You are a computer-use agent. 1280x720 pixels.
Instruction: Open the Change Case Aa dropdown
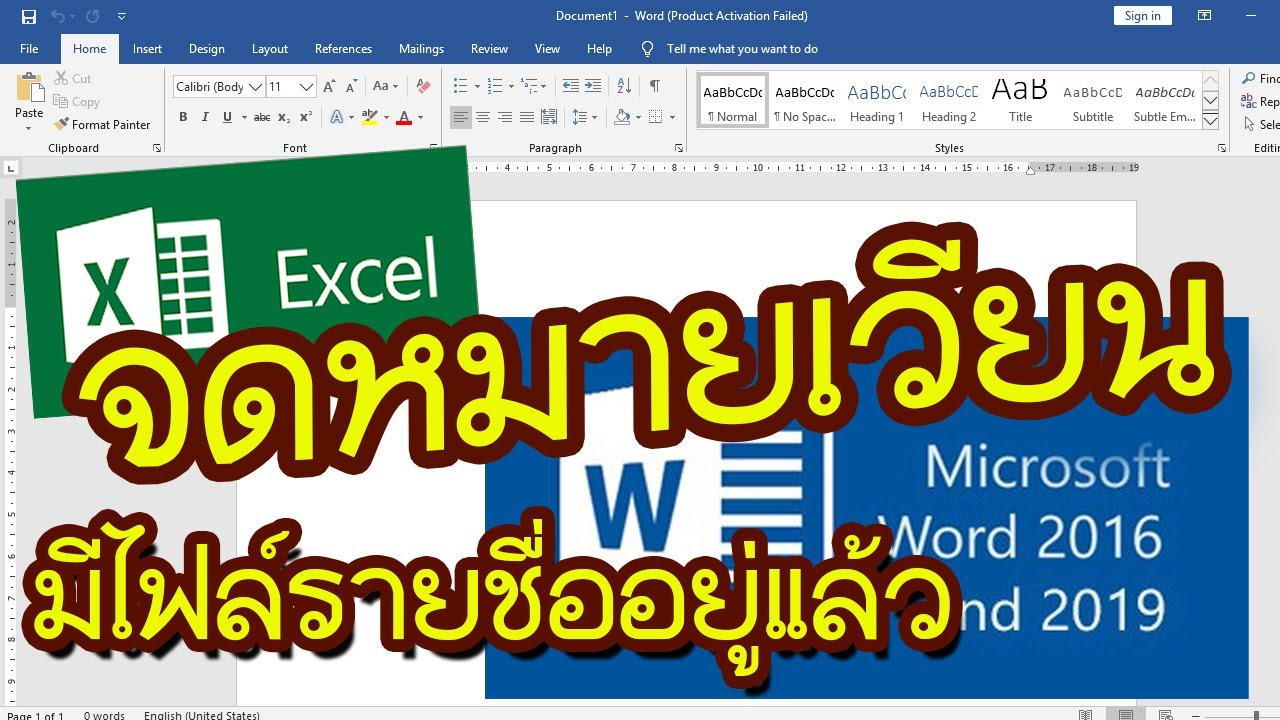coord(385,87)
